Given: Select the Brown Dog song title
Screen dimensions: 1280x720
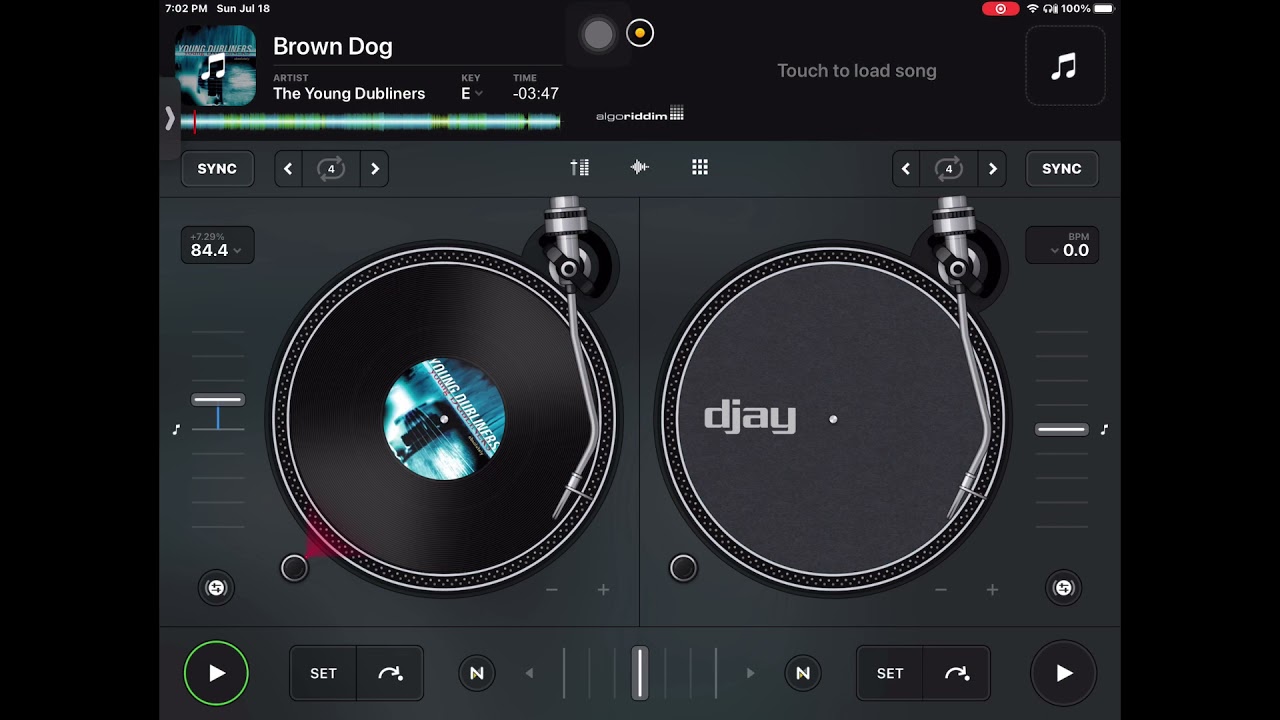Looking at the screenshot, I should (333, 46).
